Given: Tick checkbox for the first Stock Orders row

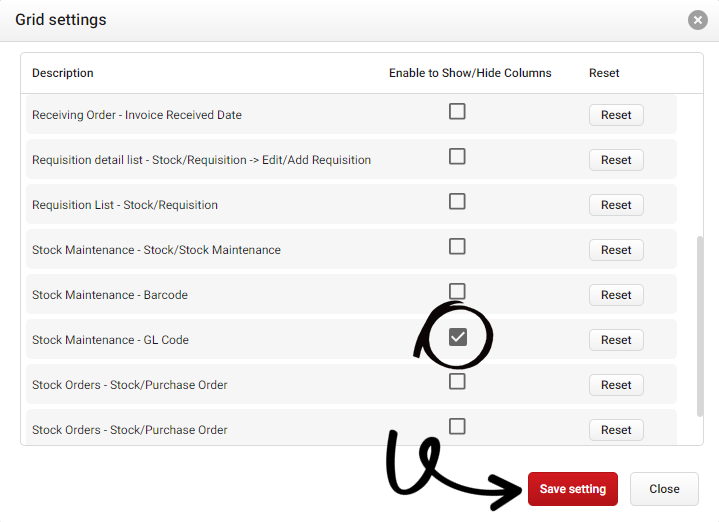Looking at the screenshot, I should [457, 381].
